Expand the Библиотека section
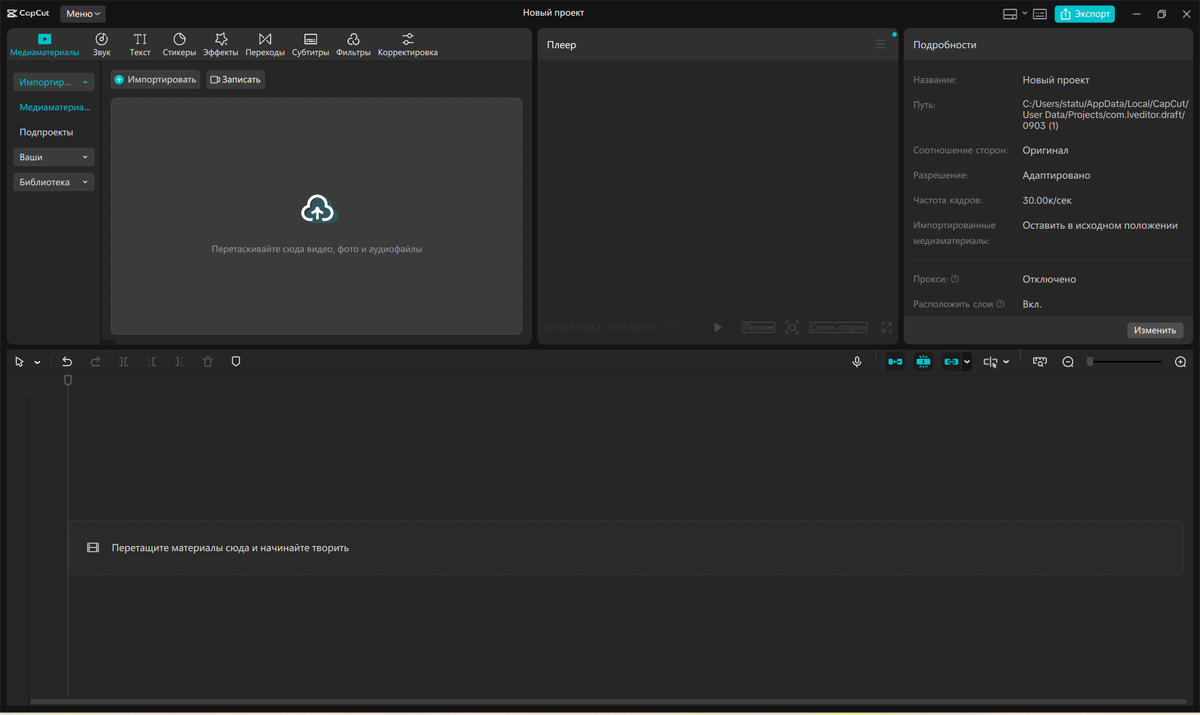This screenshot has height=715, width=1200. [54, 182]
